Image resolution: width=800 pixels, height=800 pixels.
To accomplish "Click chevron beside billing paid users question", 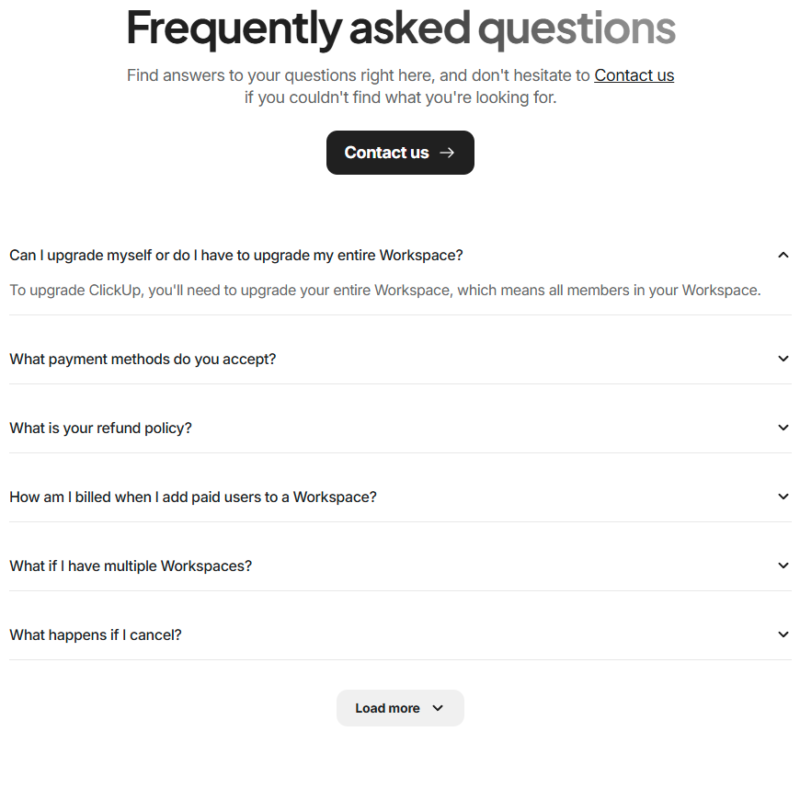I will [x=783, y=497].
